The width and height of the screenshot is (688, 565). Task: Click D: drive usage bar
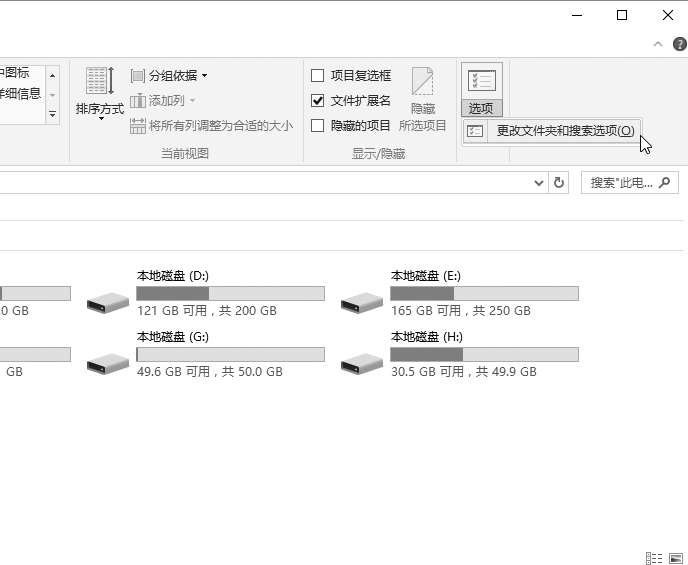[x=230, y=293]
